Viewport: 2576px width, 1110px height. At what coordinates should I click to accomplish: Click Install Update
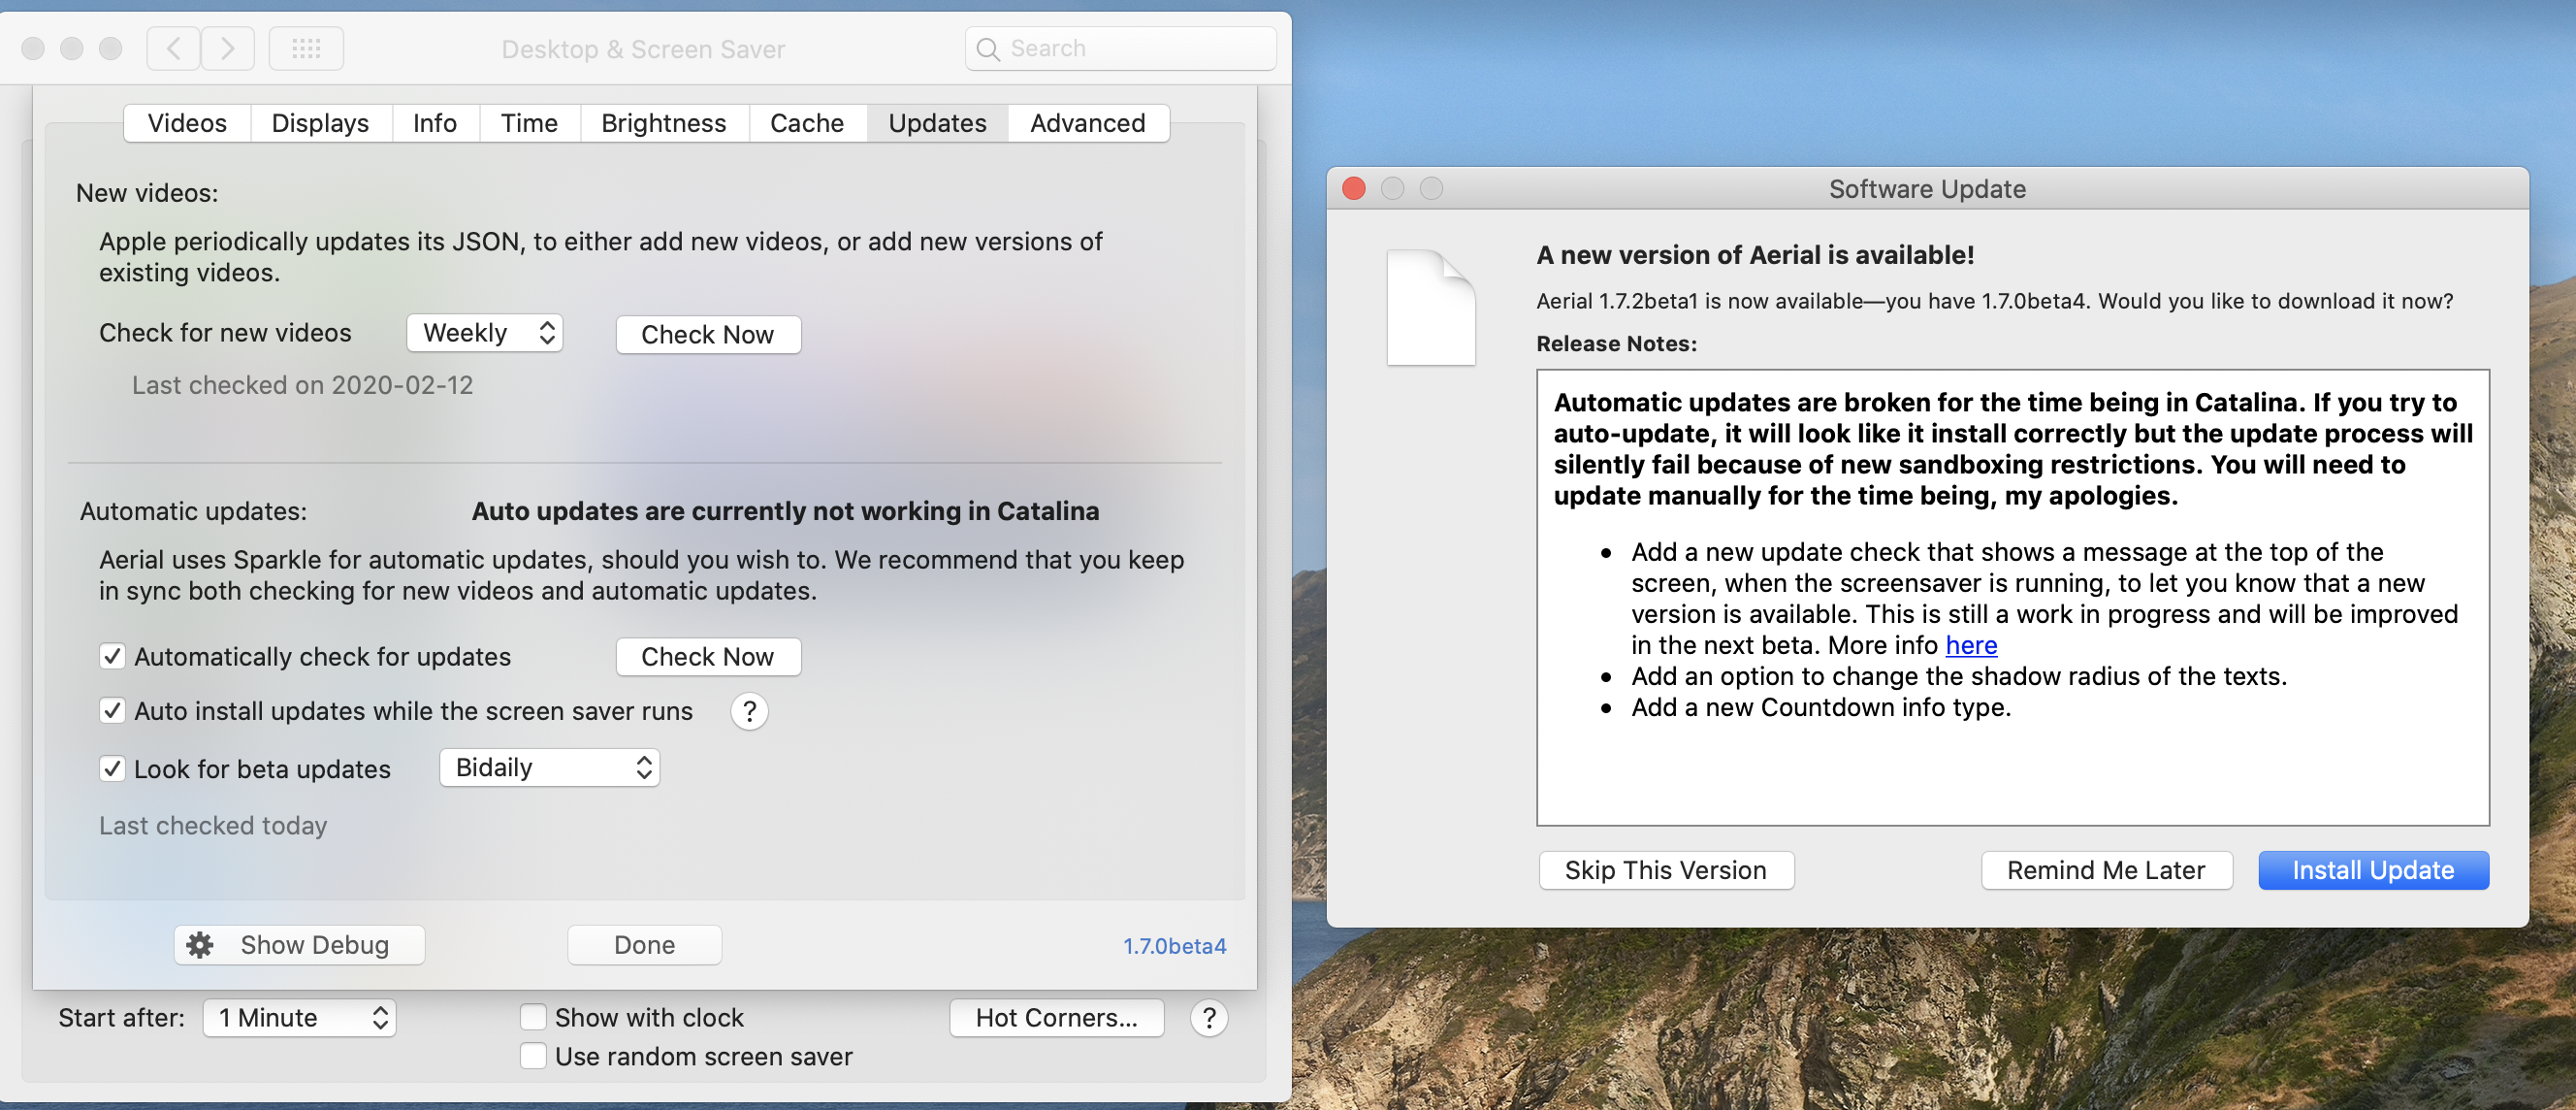click(2373, 869)
